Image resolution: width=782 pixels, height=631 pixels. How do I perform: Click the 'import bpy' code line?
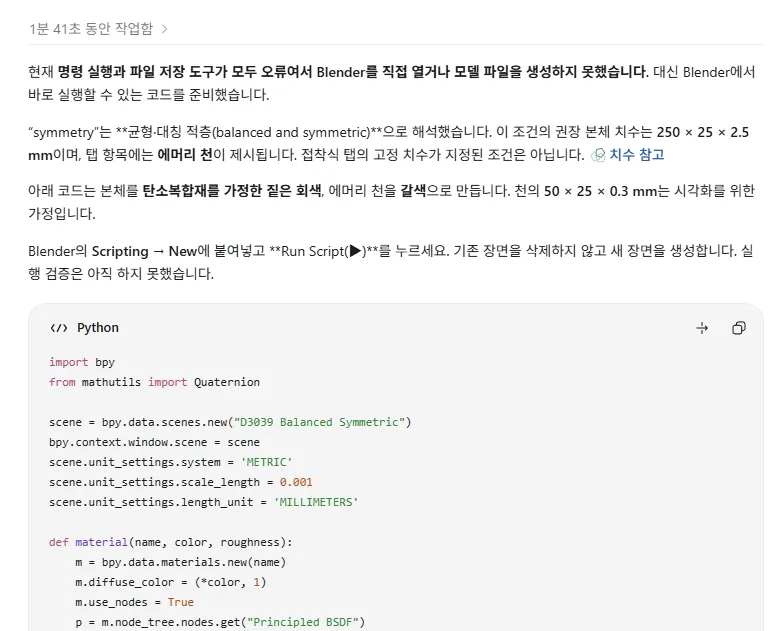click(x=82, y=362)
